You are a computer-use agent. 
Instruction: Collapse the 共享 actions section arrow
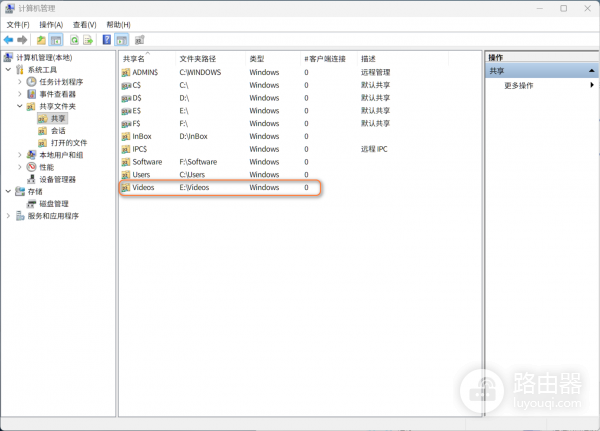(x=592, y=71)
